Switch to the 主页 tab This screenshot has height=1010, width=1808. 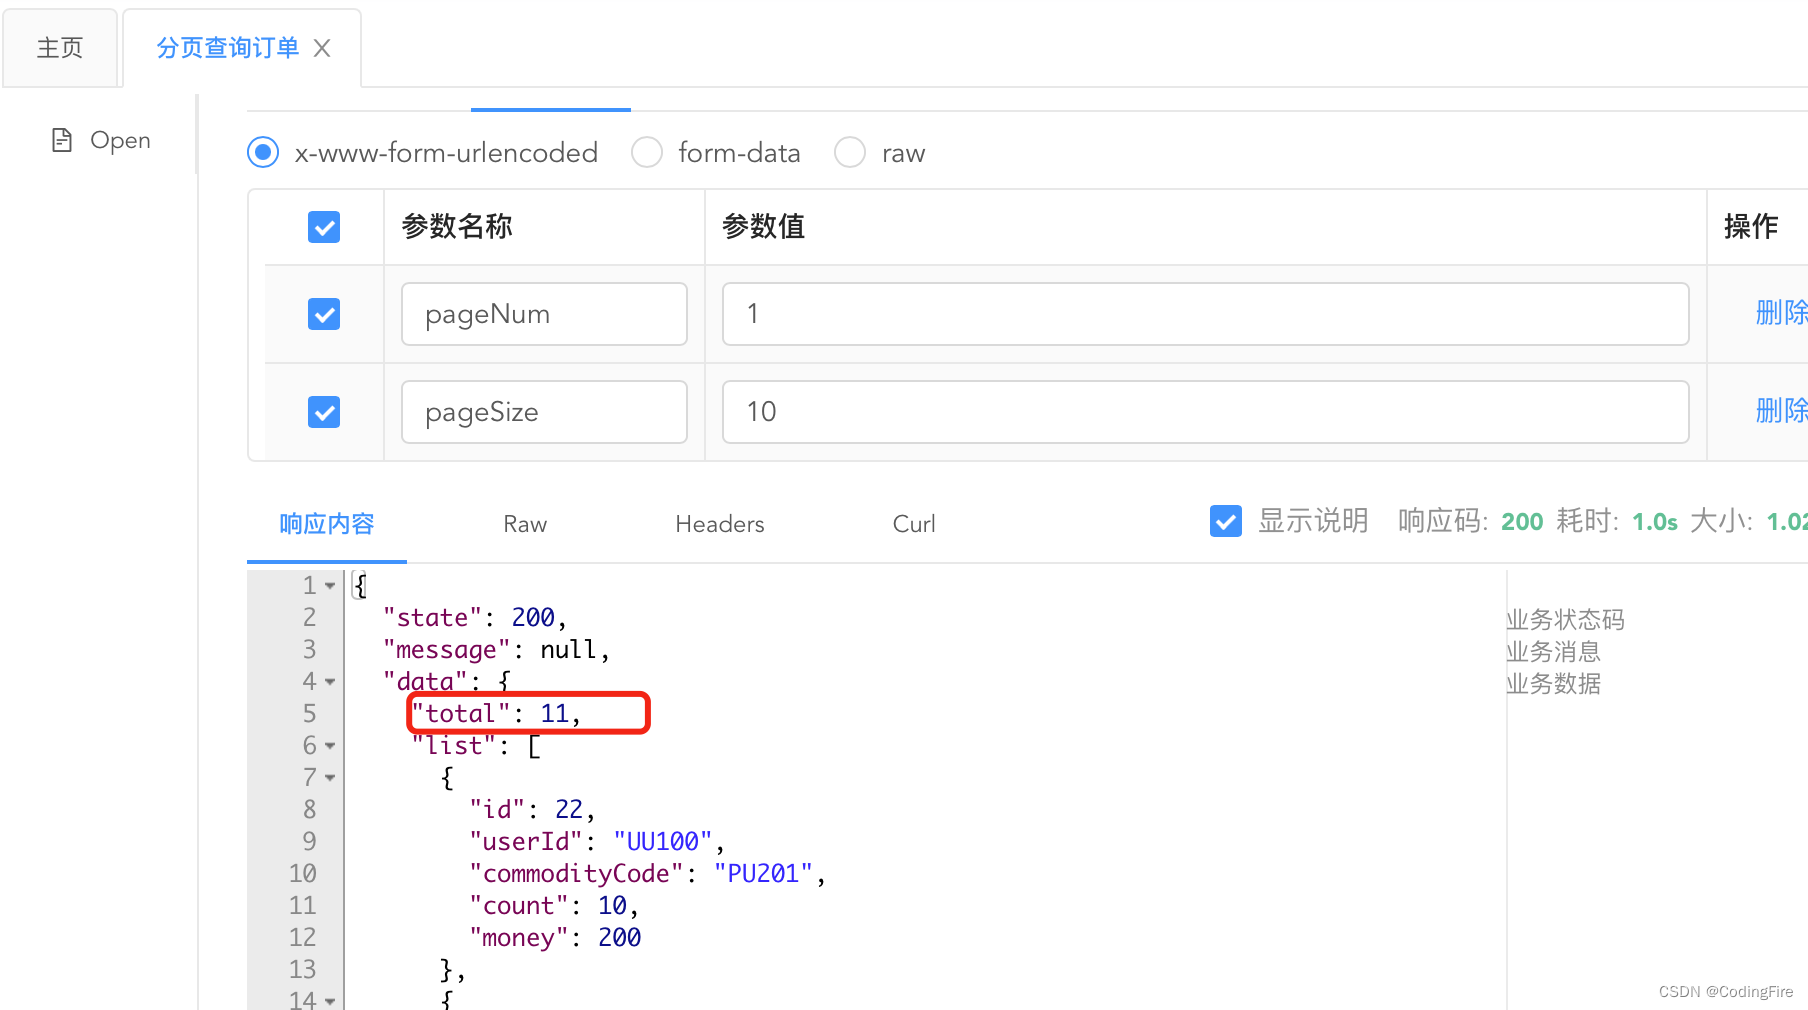[x=60, y=48]
